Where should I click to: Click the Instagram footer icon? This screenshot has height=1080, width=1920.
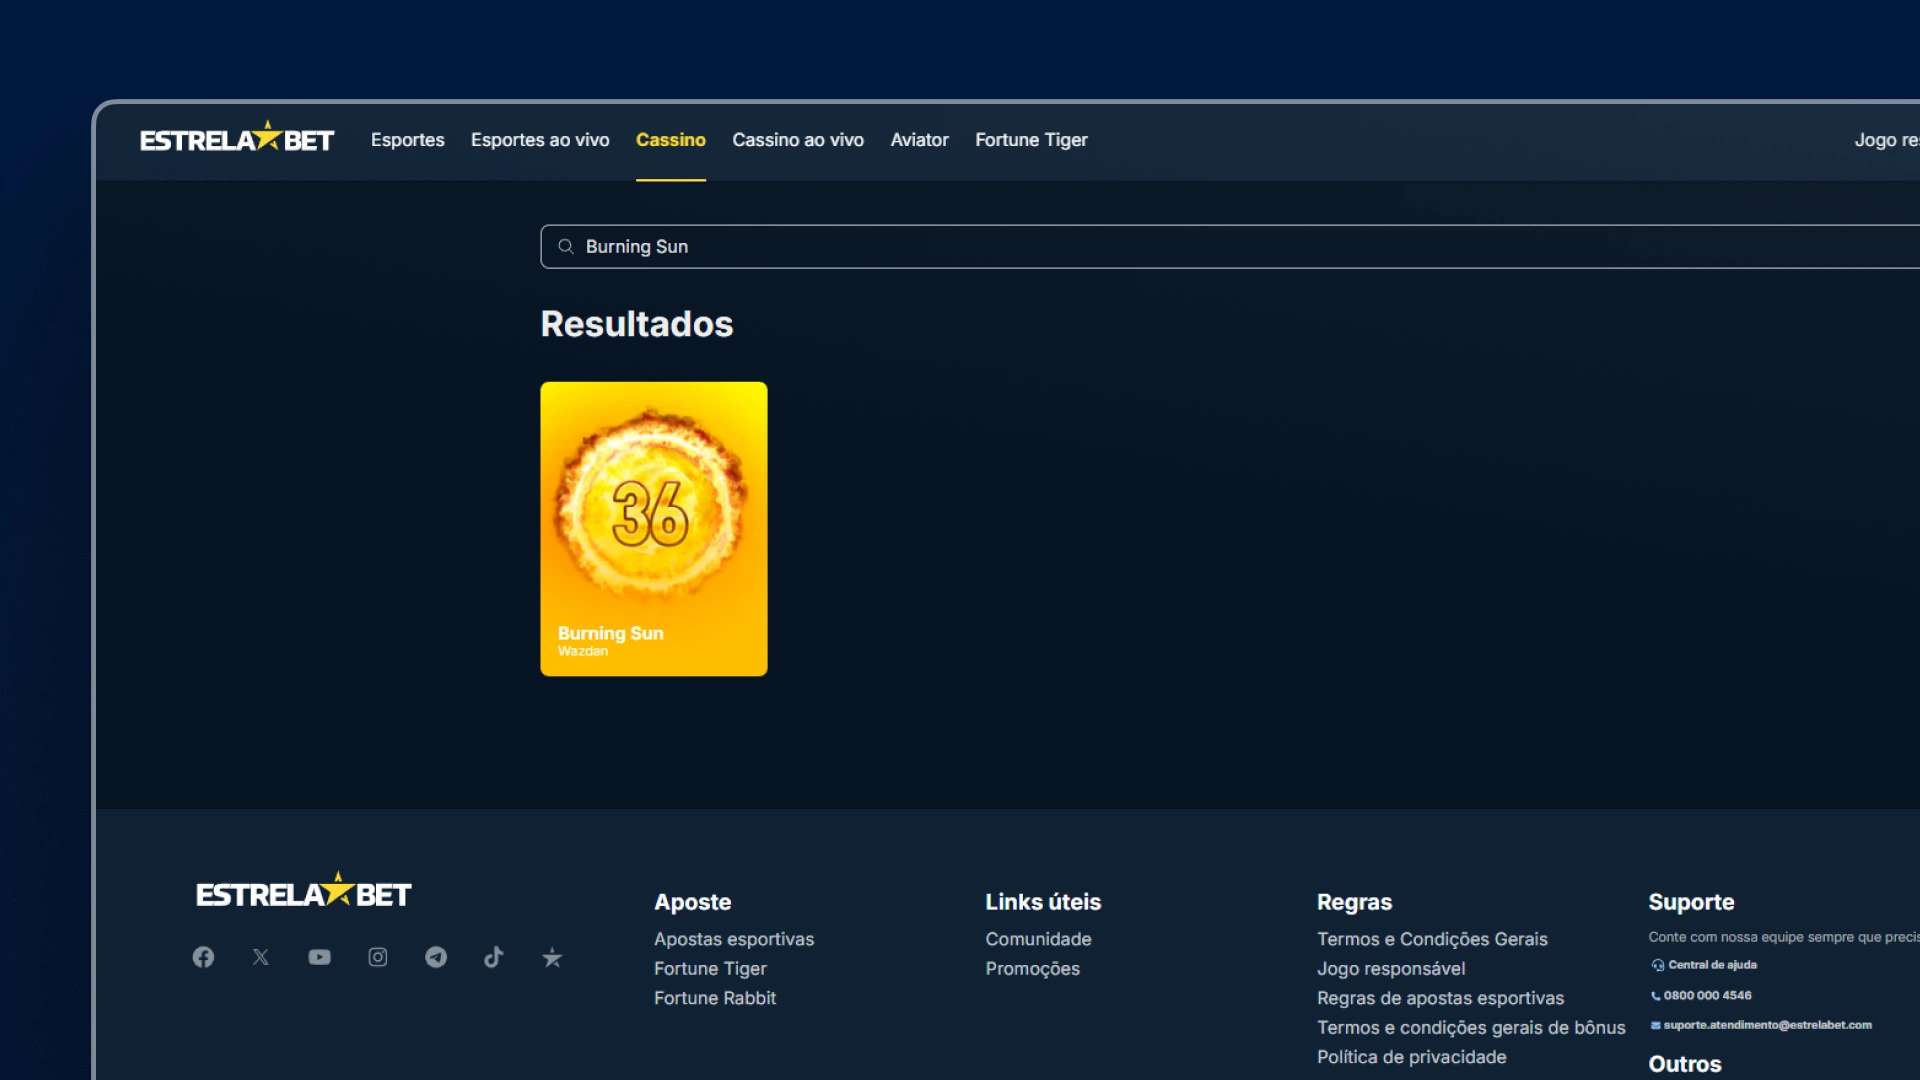[378, 957]
